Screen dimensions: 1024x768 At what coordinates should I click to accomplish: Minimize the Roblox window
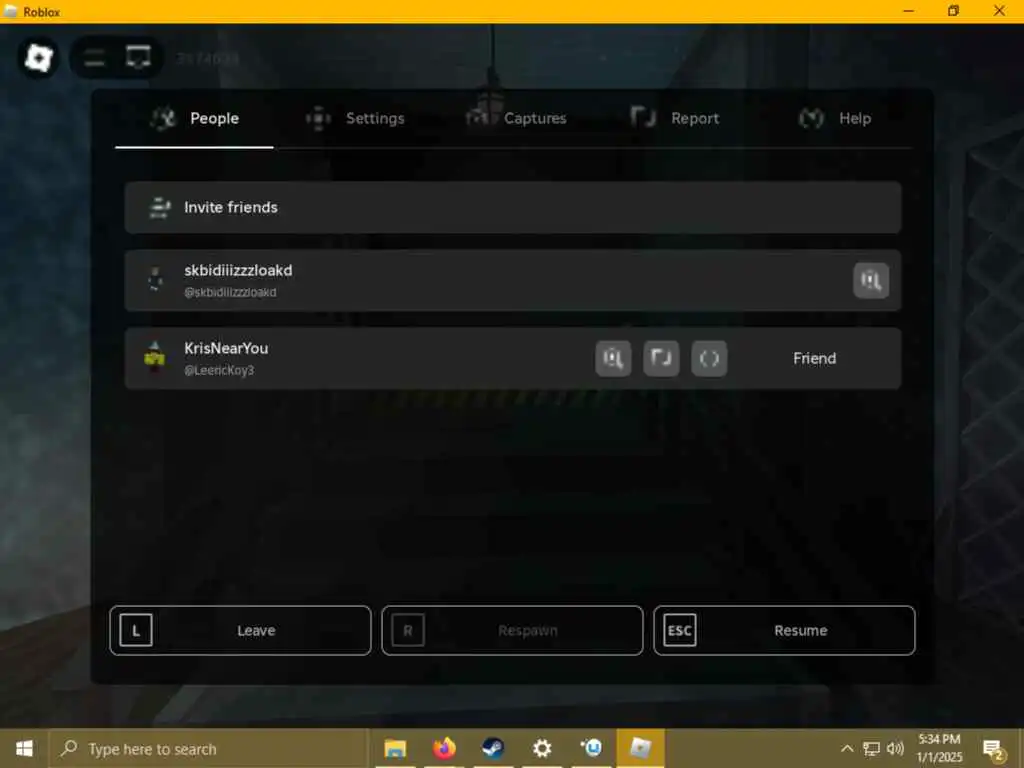908,11
